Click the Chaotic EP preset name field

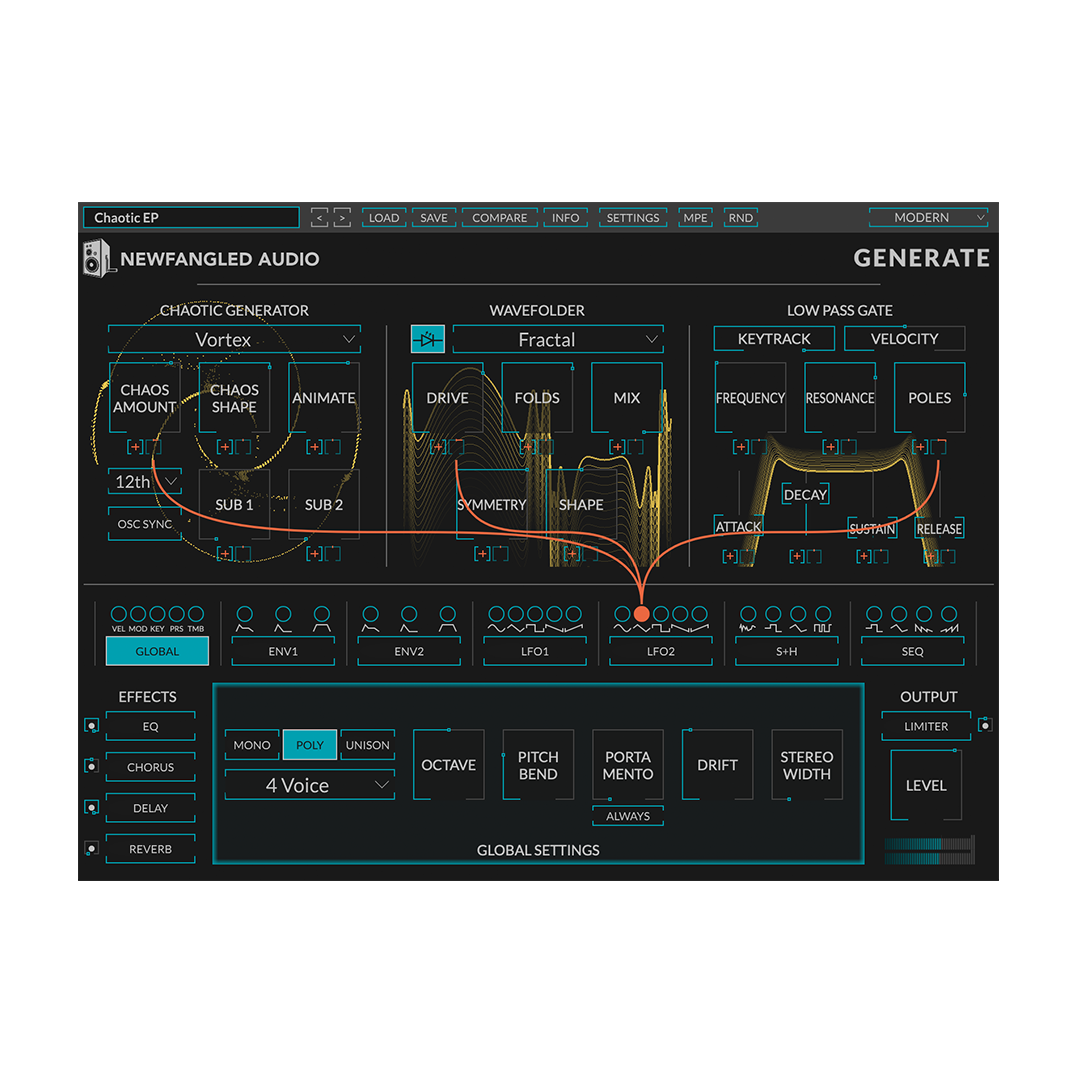(x=191, y=218)
